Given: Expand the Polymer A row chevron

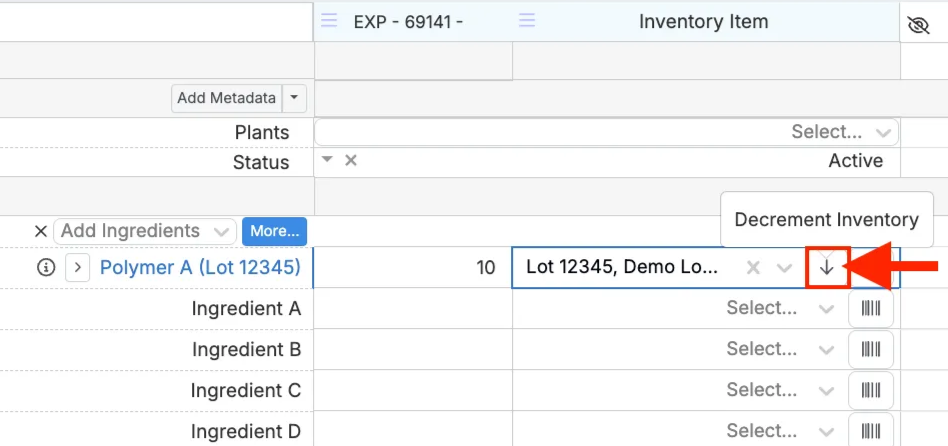Looking at the screenshot, I should pos(77,267).
